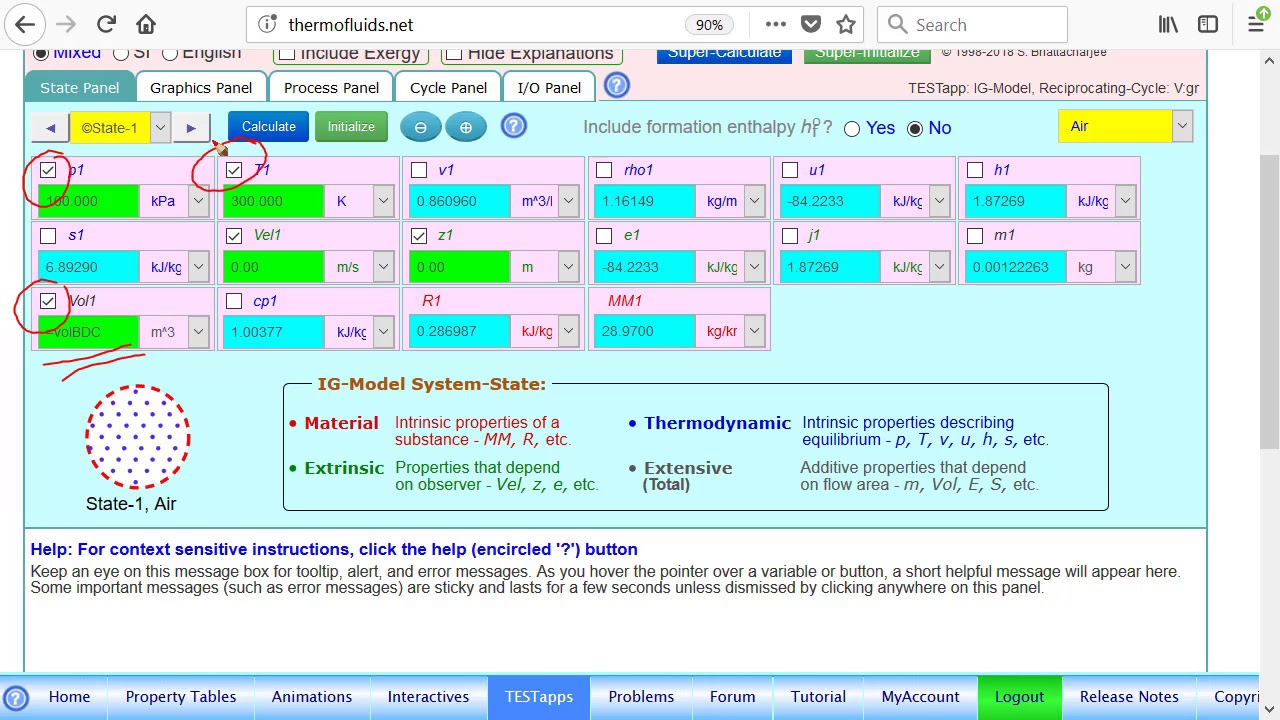Go to next state arrow
This screenshot has width=1280, height=720.
(190, 127)
